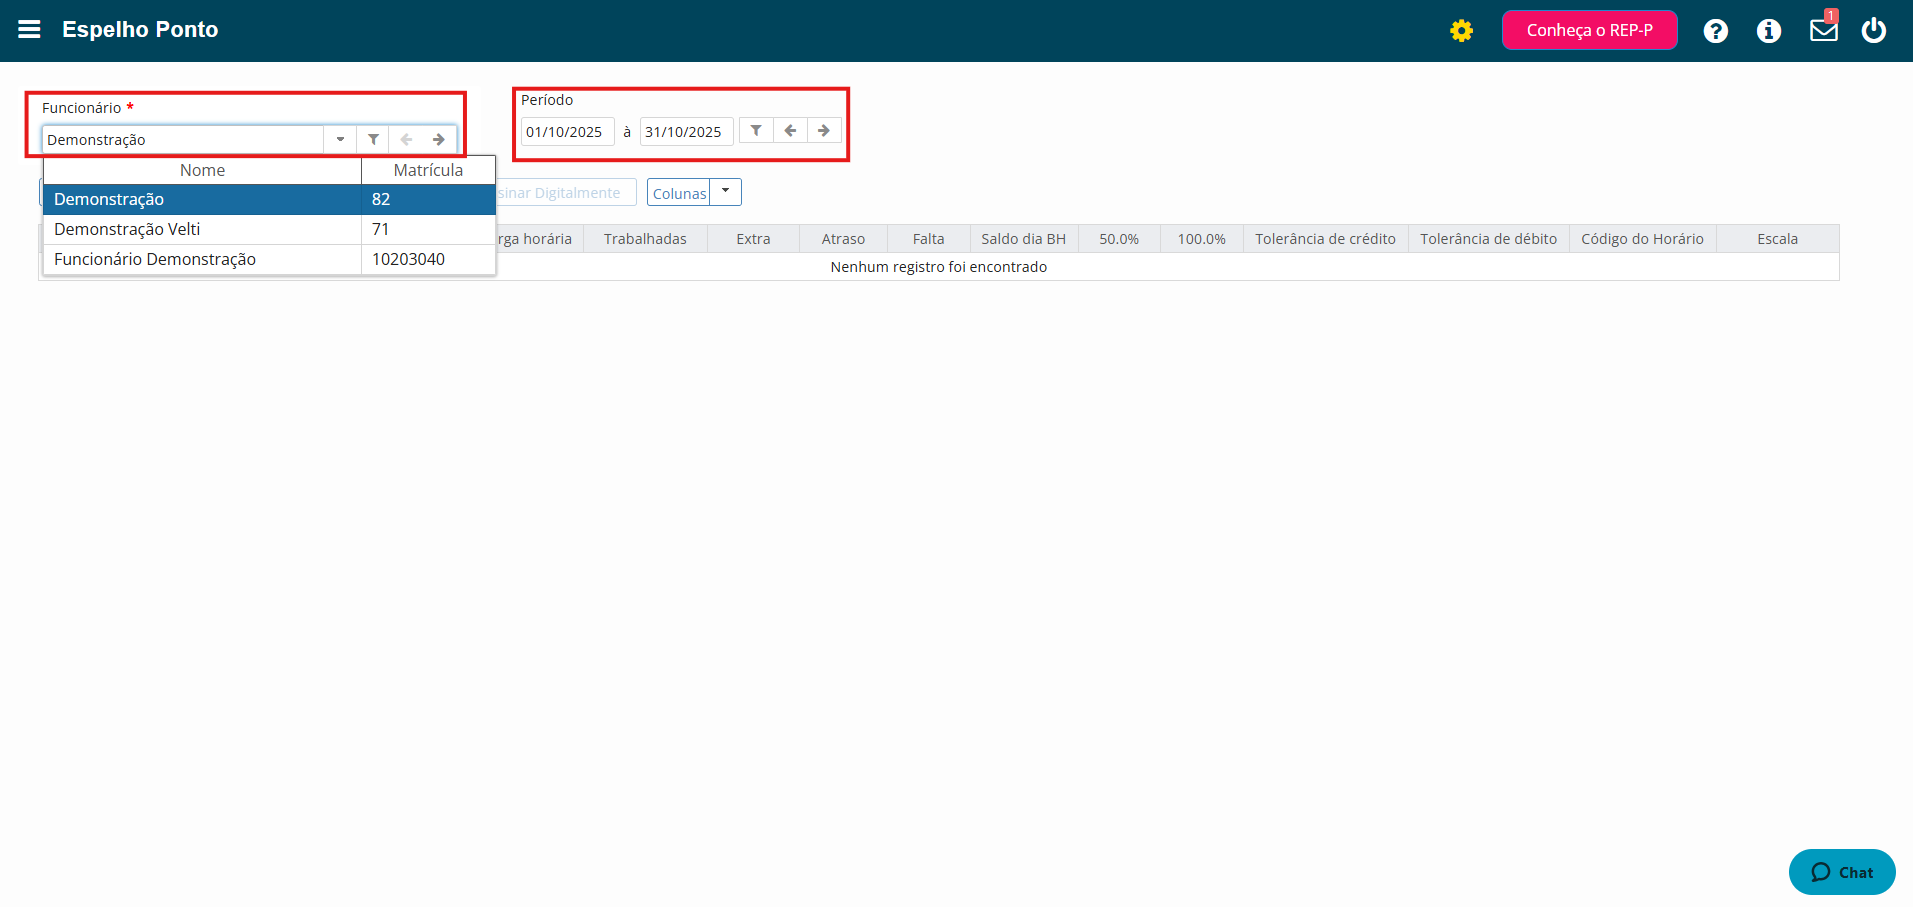Screen dimensions: 1913x907
Task: Open the Colunas dropdown arrow
Action: coord(726,192)
